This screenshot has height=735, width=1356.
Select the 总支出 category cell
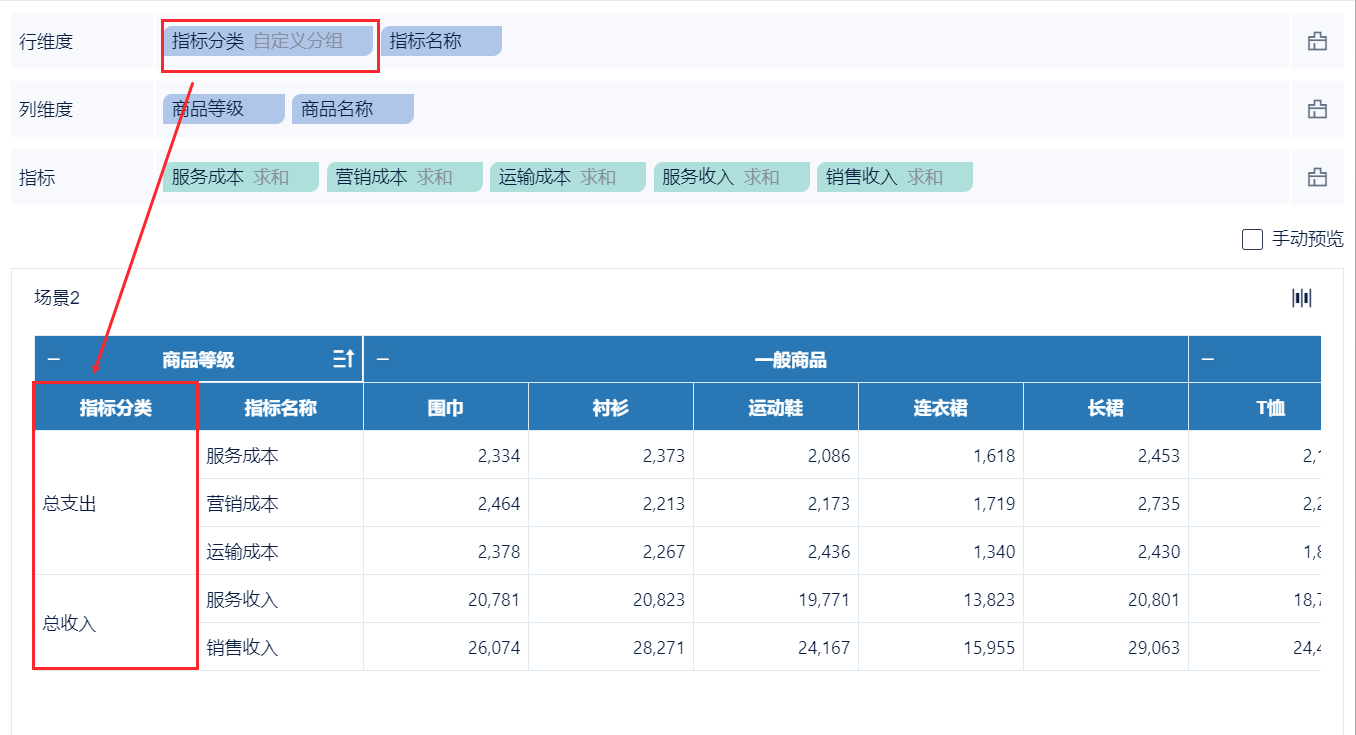click(70, 504)
